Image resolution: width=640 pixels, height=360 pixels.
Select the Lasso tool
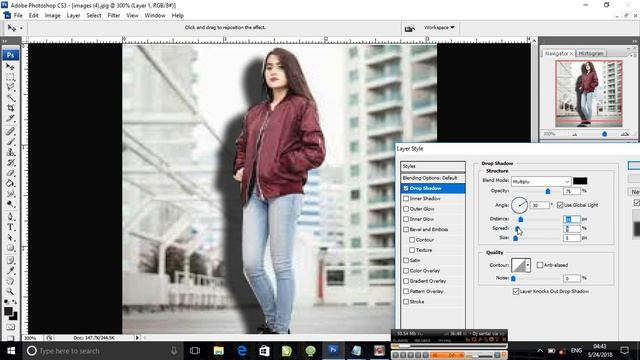pos(10,87)
